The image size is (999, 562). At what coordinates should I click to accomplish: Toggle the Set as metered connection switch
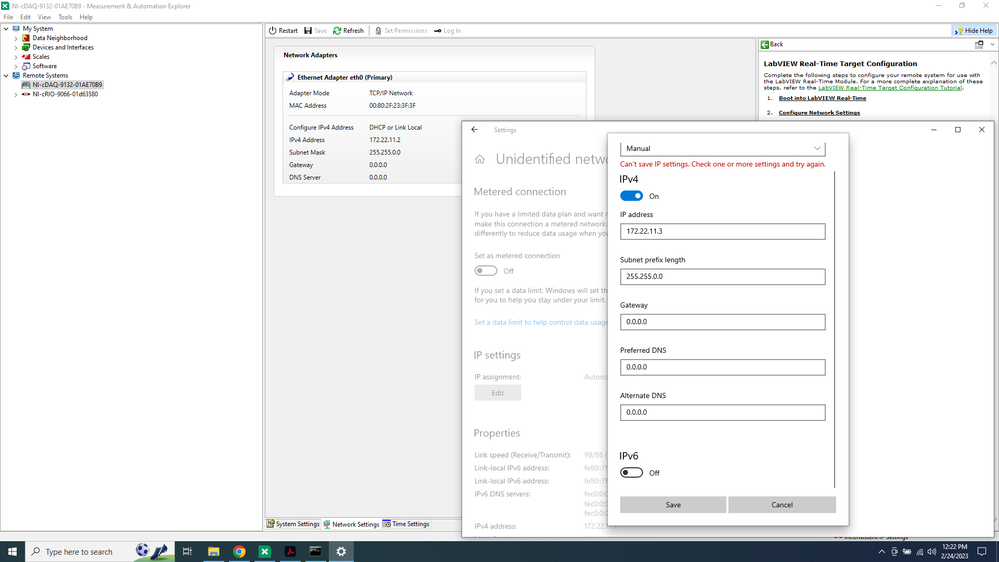click(485, 271)
